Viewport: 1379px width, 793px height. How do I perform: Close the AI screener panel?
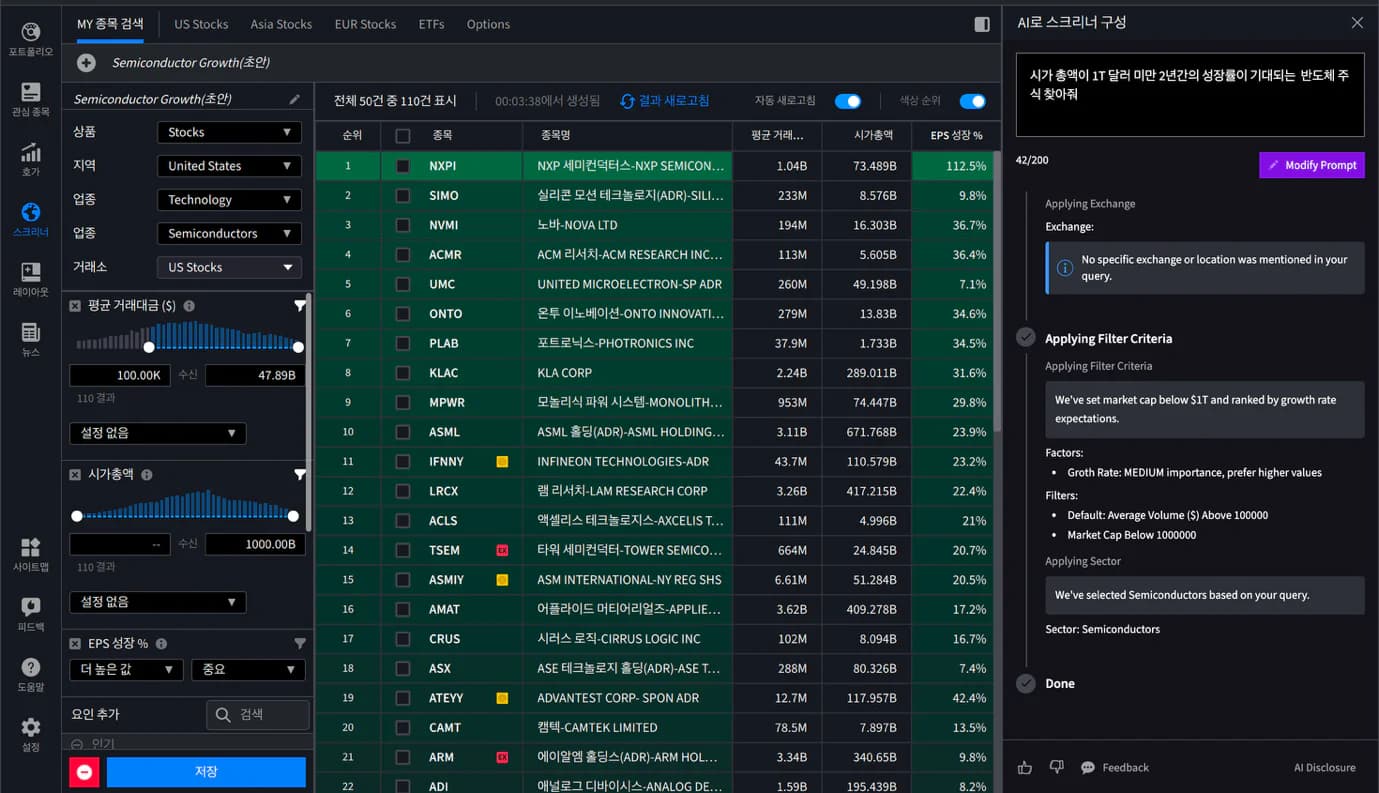1357,22
